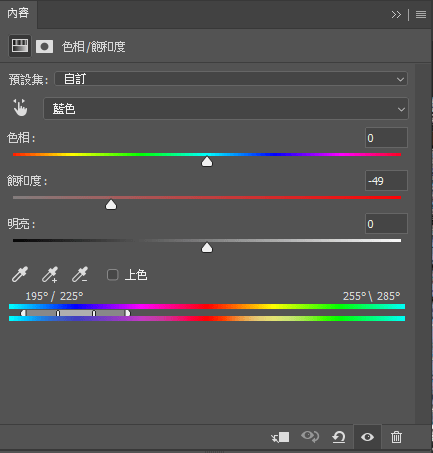Click the second-from-left inner color range marker
This screenshot has height=453, width=433.
click(58, 313)
